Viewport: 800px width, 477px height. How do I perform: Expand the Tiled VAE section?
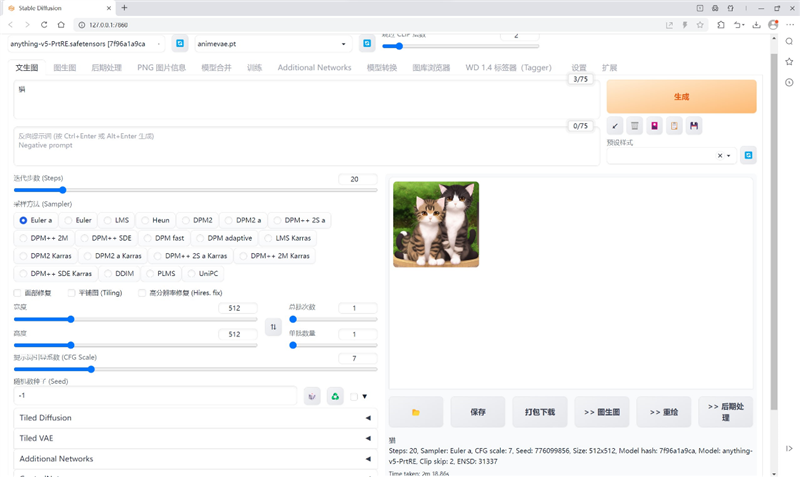tap(195, 438)
